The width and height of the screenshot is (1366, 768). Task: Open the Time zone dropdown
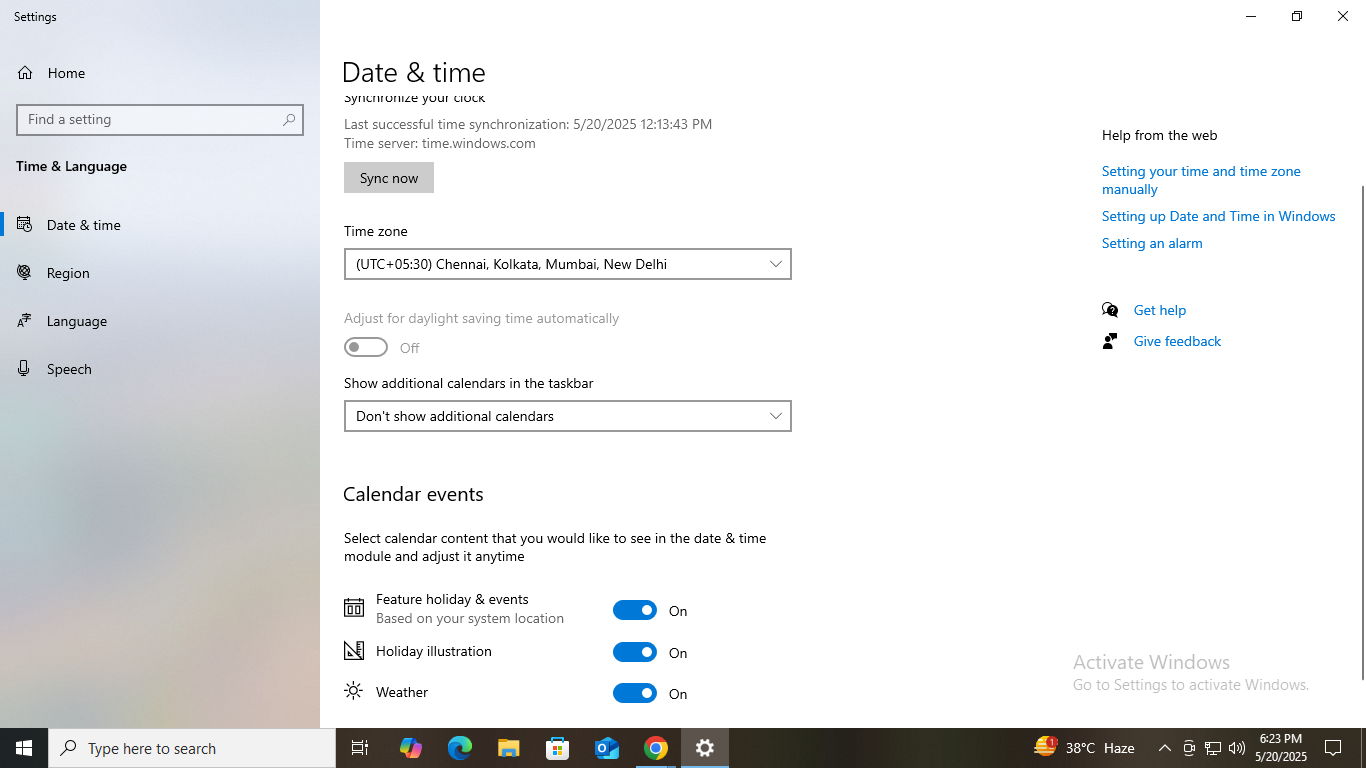568,264
